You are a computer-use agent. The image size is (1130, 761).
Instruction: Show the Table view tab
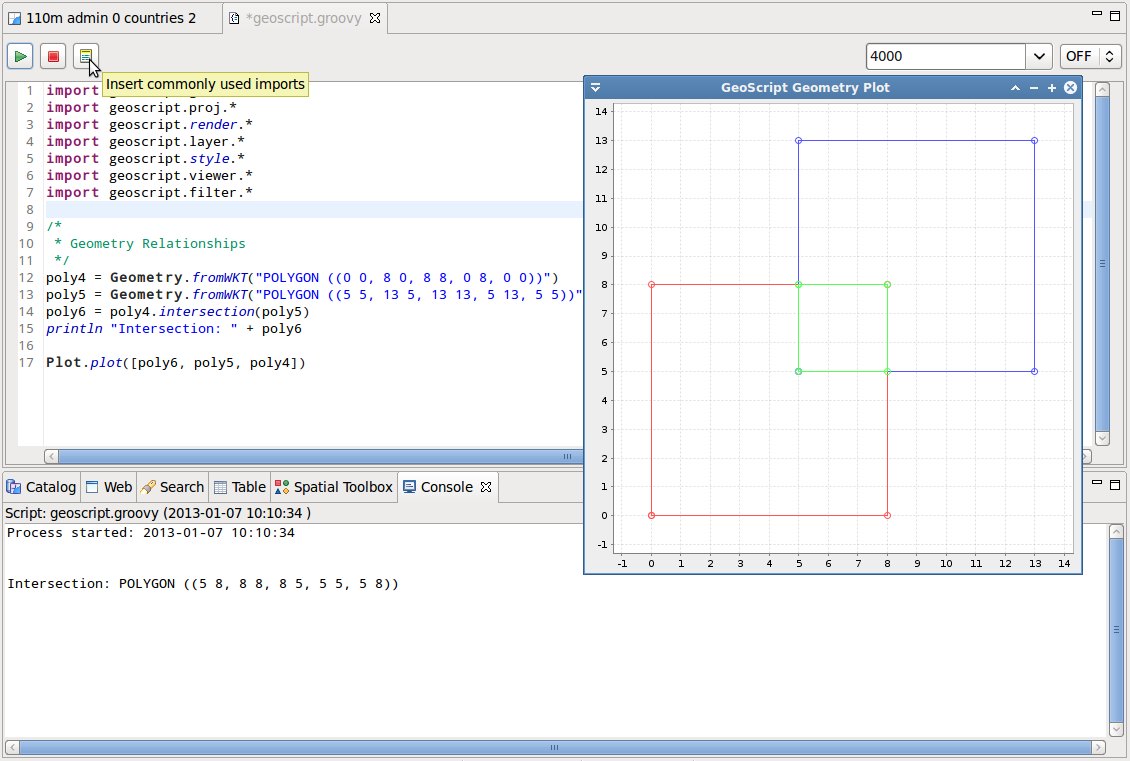coord(240,487)
